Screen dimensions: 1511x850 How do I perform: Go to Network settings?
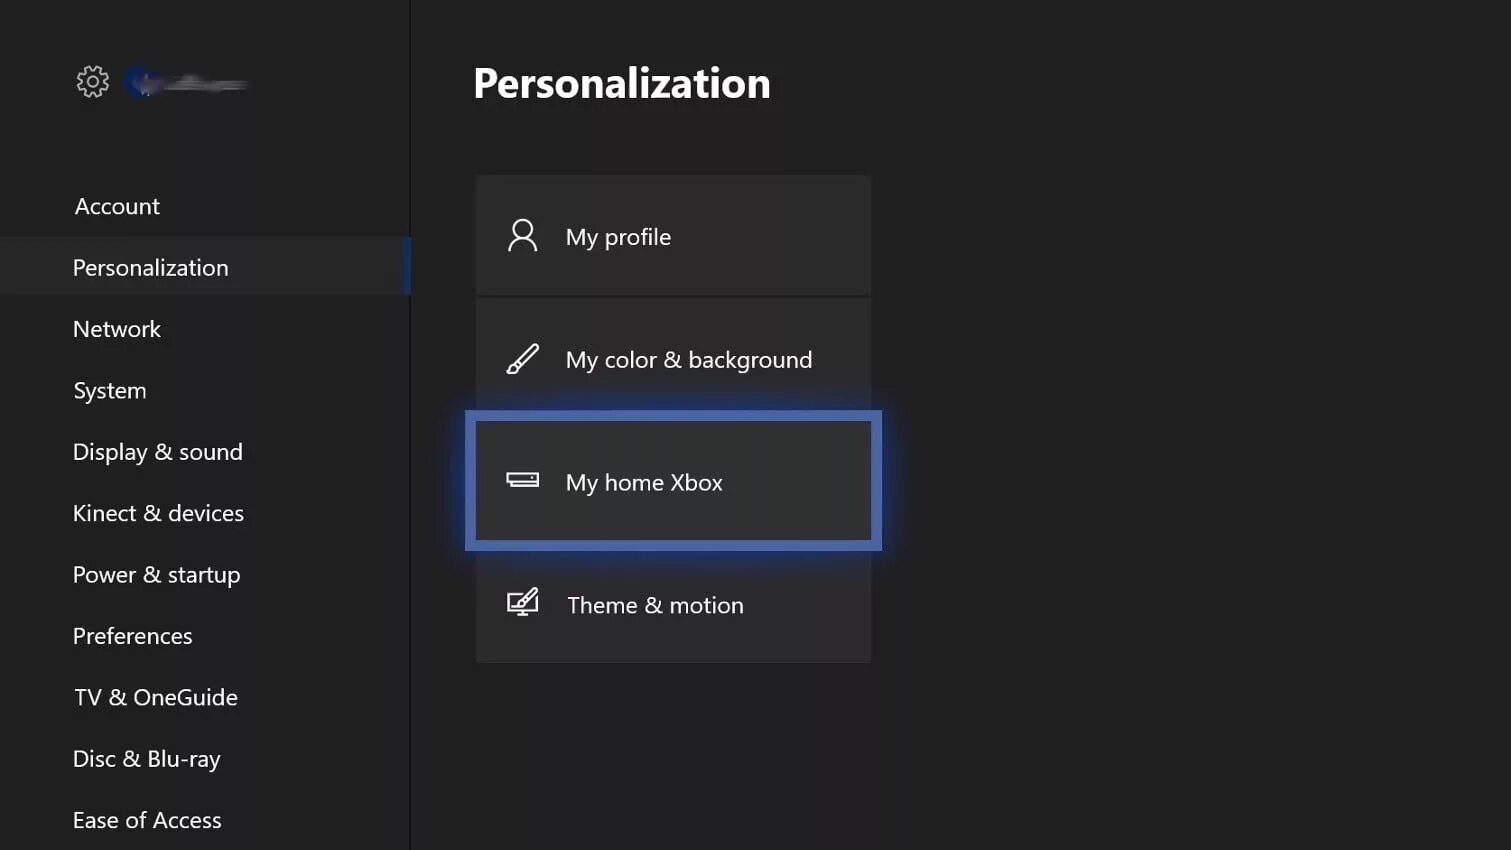pos(117,329)
